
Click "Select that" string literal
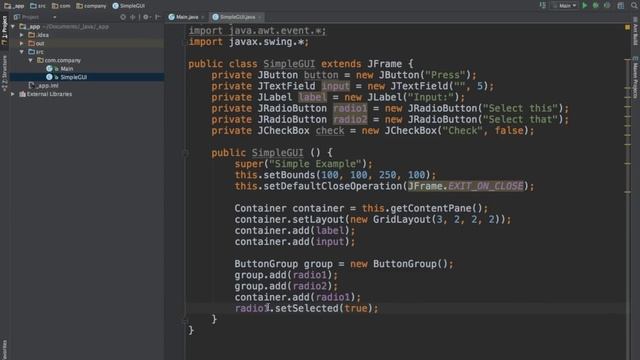pyautogui.click(x=520, y=120)
